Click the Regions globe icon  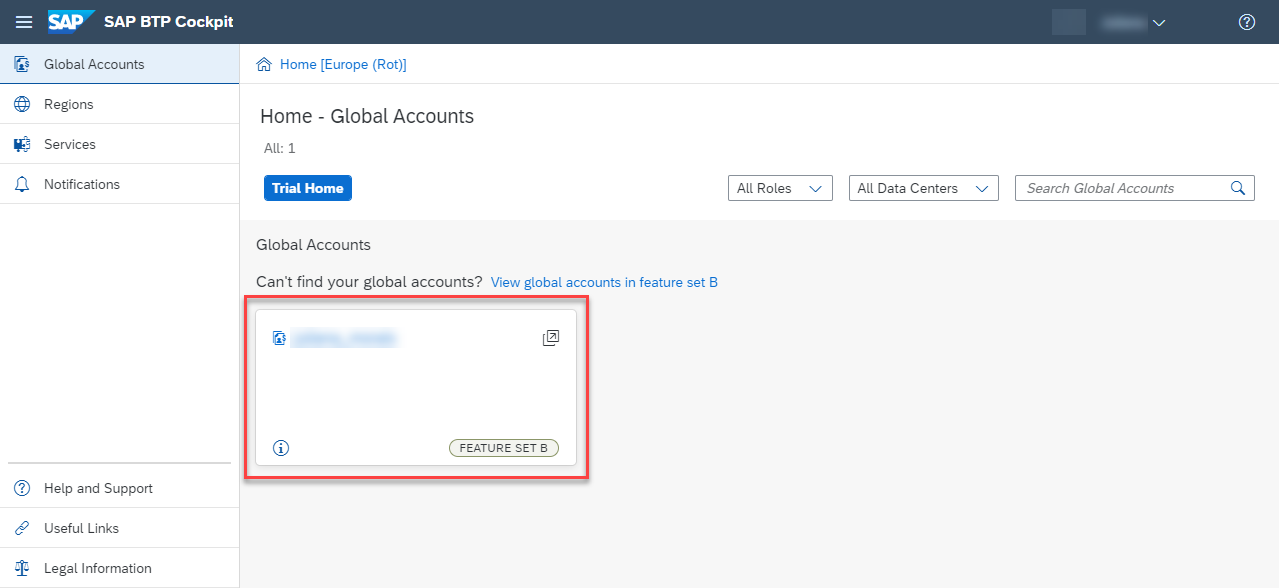click(x=22, y=104)
